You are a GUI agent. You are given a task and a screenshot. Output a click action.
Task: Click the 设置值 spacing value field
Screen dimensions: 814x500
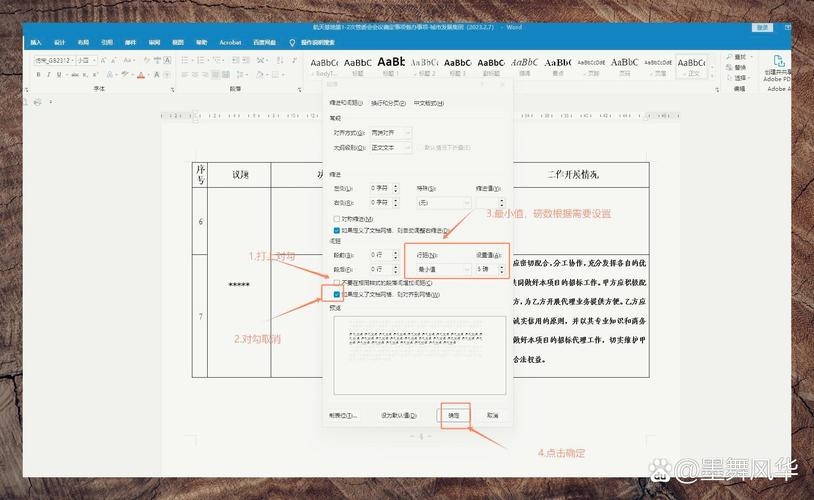pyautogui.click(x=486, y=269)
